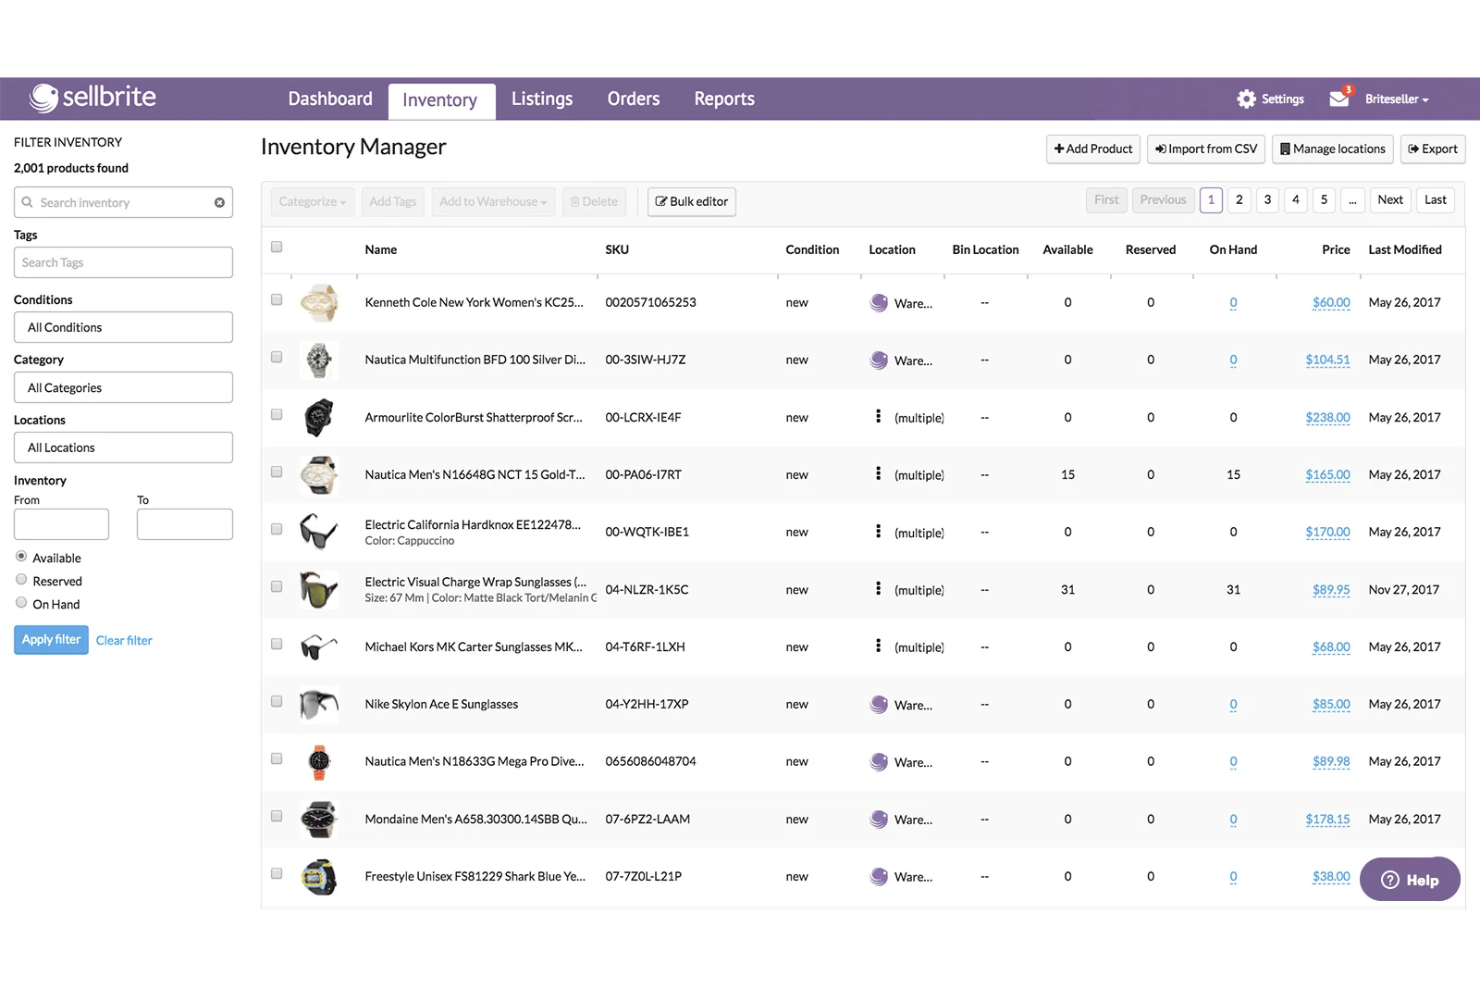Open pagination ellipsis for more pages
The height and width of the screenshot is (987, 1480).
point(1352,200)
